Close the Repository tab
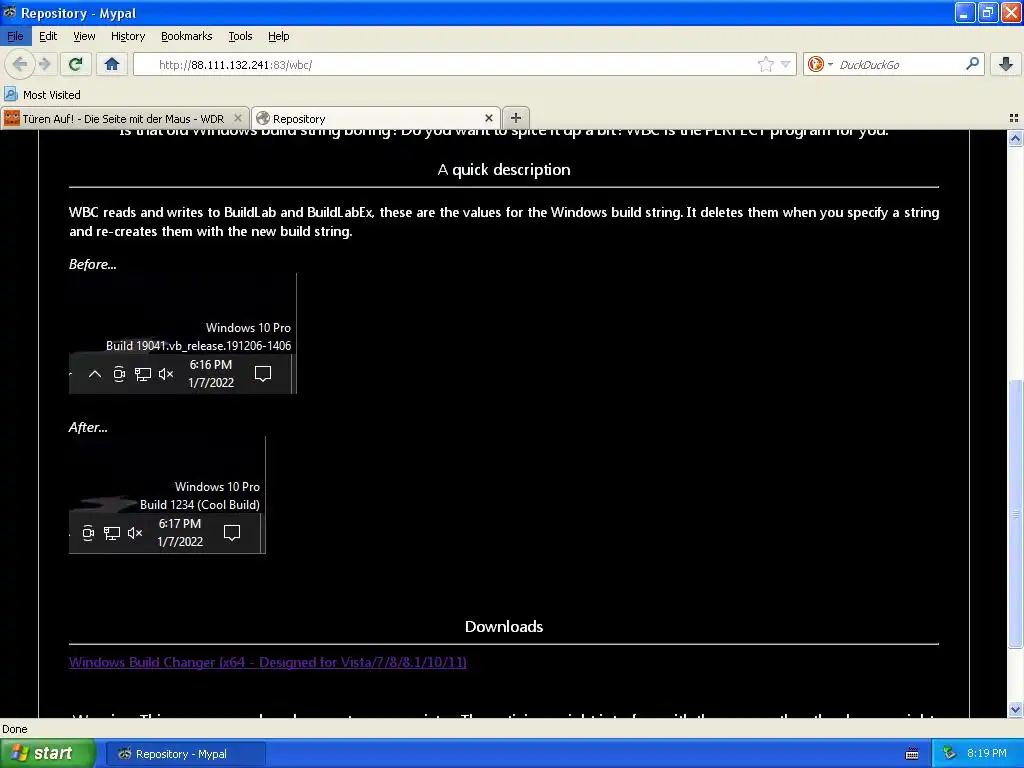The height and width of the screenshot is (768, 1024). pos(488,118)
